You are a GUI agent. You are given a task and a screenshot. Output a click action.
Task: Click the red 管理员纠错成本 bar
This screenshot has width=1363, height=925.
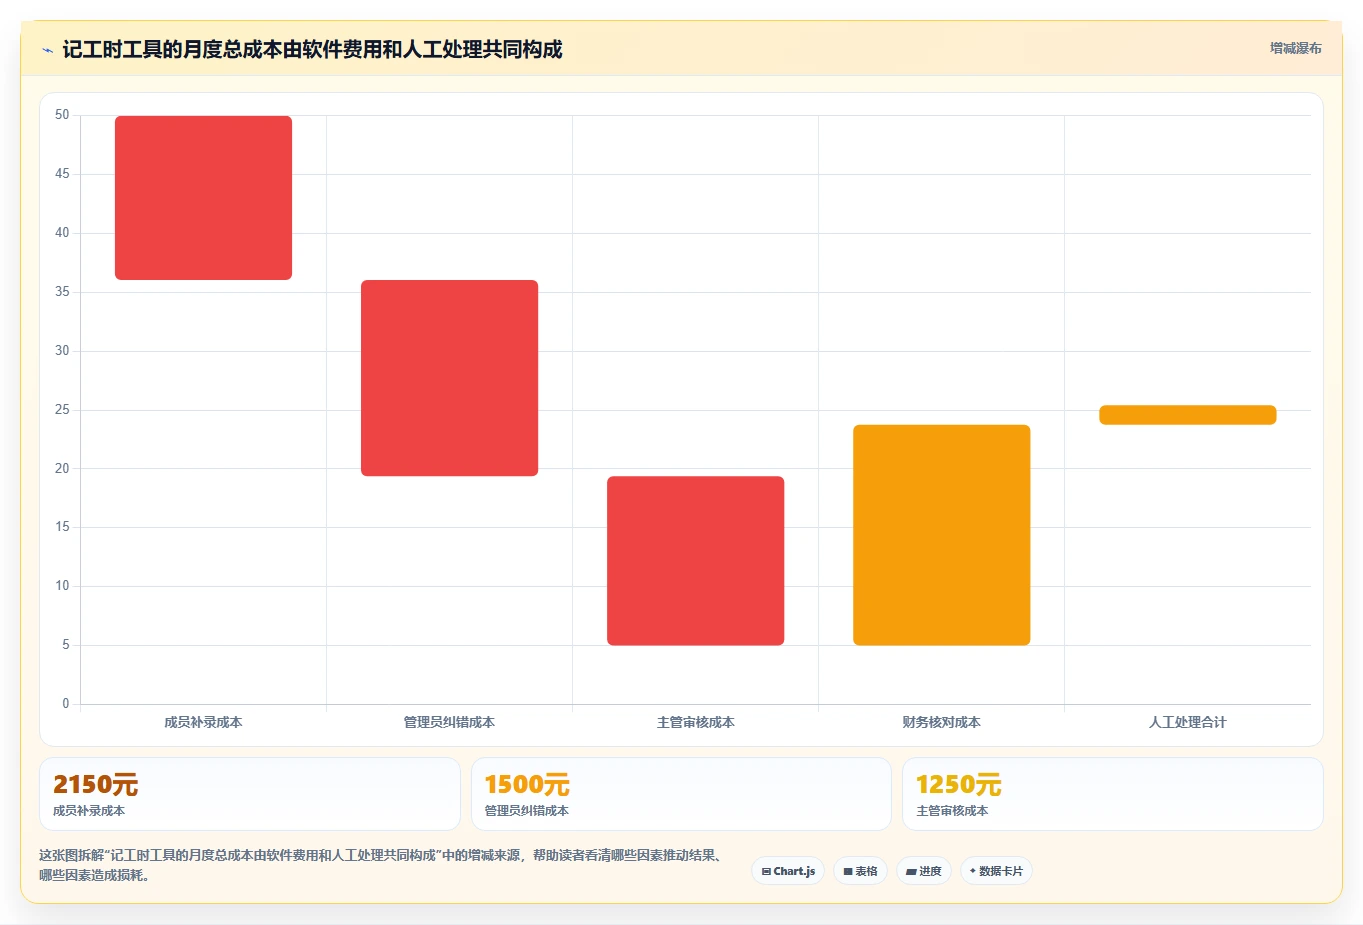[449, 378]
